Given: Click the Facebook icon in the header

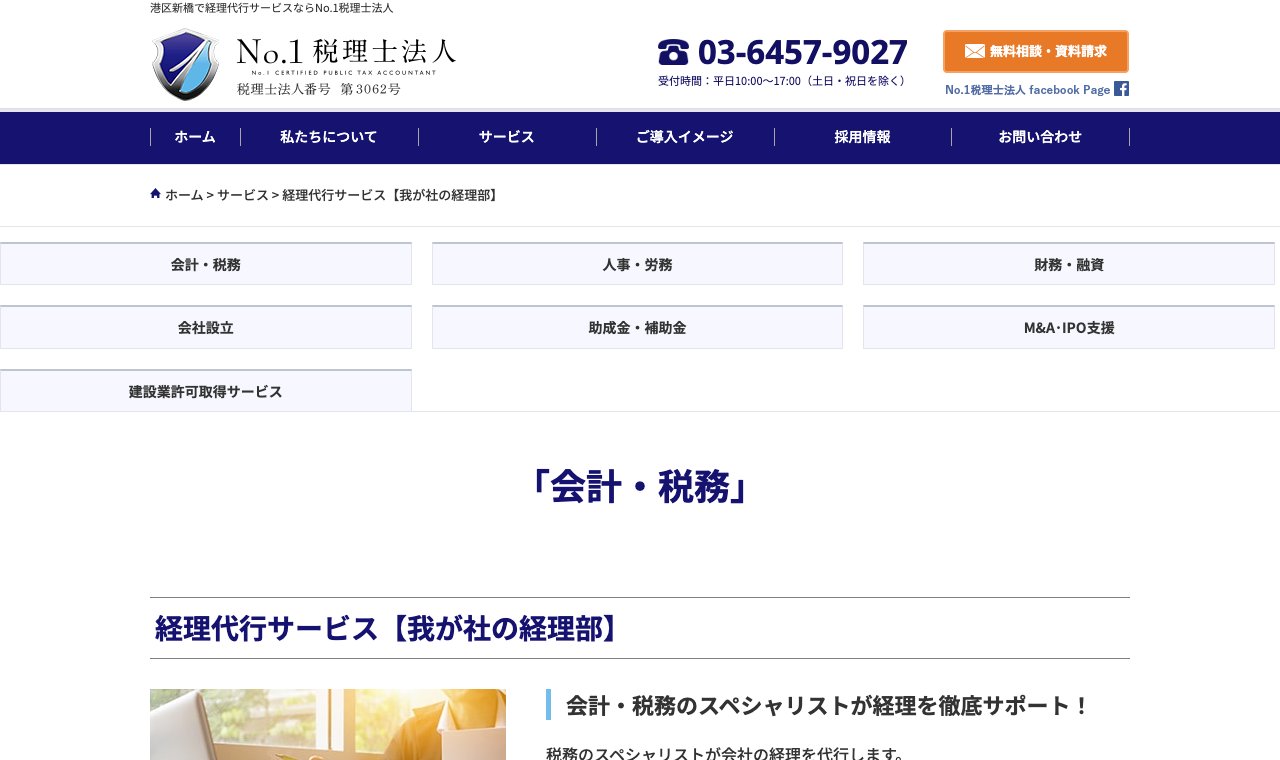Looking at the screenshot, I should [x=1122, y=89].
